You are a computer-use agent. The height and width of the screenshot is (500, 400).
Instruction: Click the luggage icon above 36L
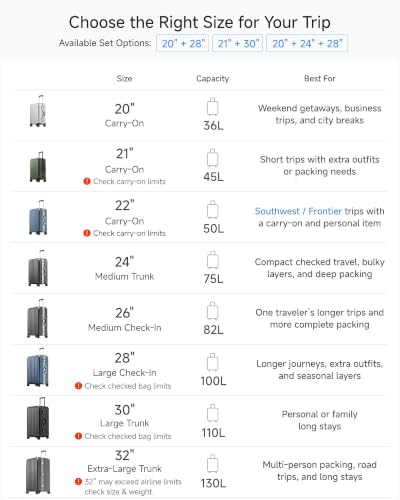pos(213,107)
